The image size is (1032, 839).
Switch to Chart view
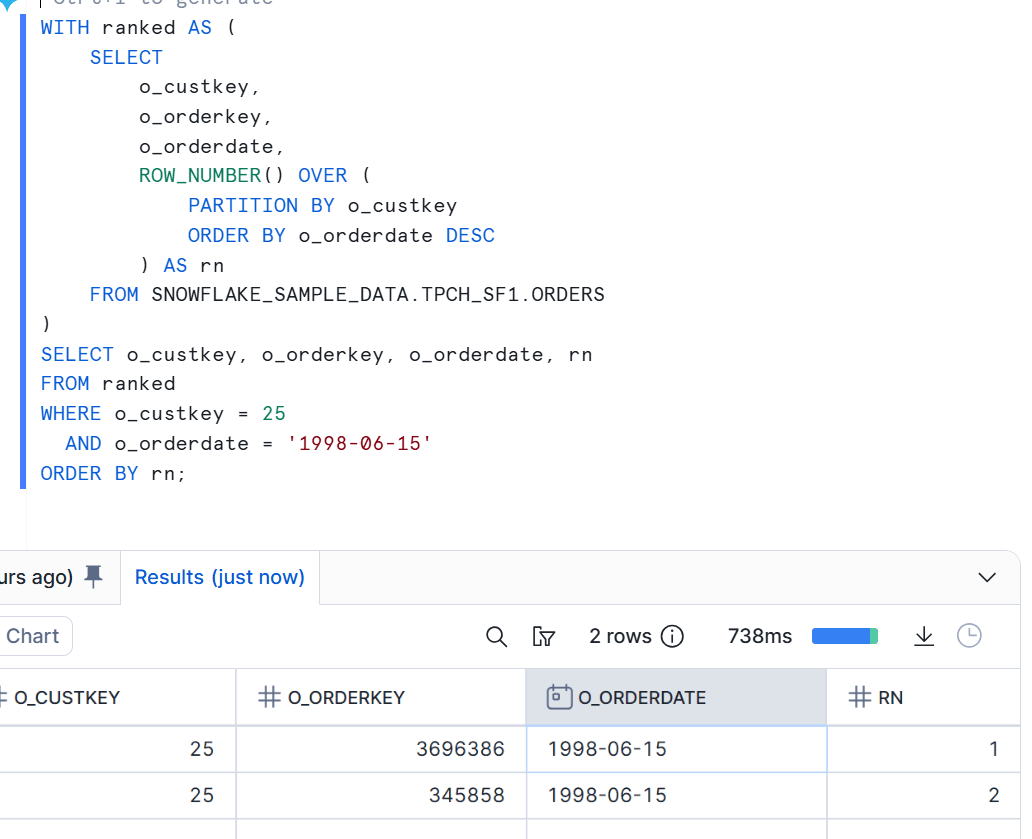click(x=33, y=636)
